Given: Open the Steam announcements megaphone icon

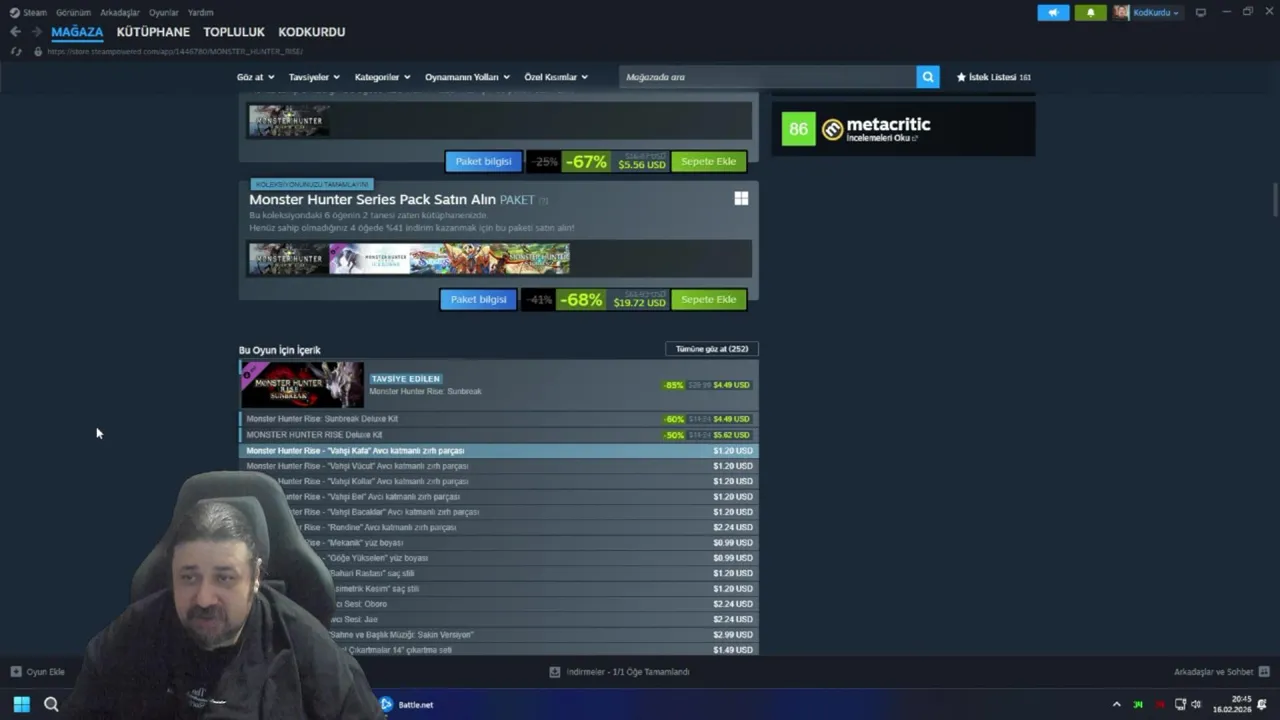Looking at the screenshot, I should [x=1053, y=12].
